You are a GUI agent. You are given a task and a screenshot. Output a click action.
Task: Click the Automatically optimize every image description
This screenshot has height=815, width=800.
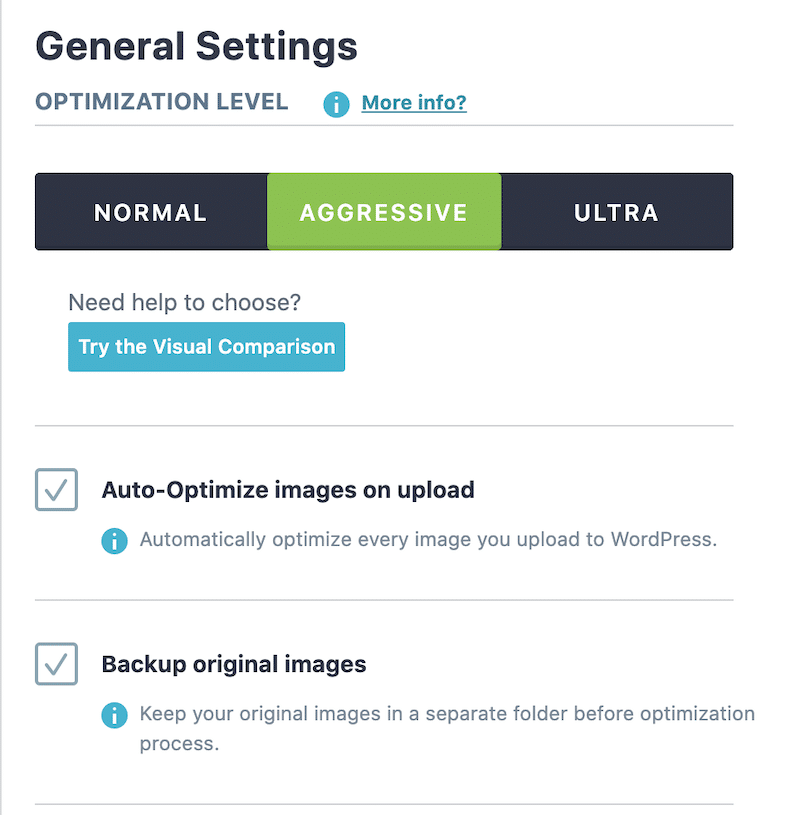(x=428, y=540)
